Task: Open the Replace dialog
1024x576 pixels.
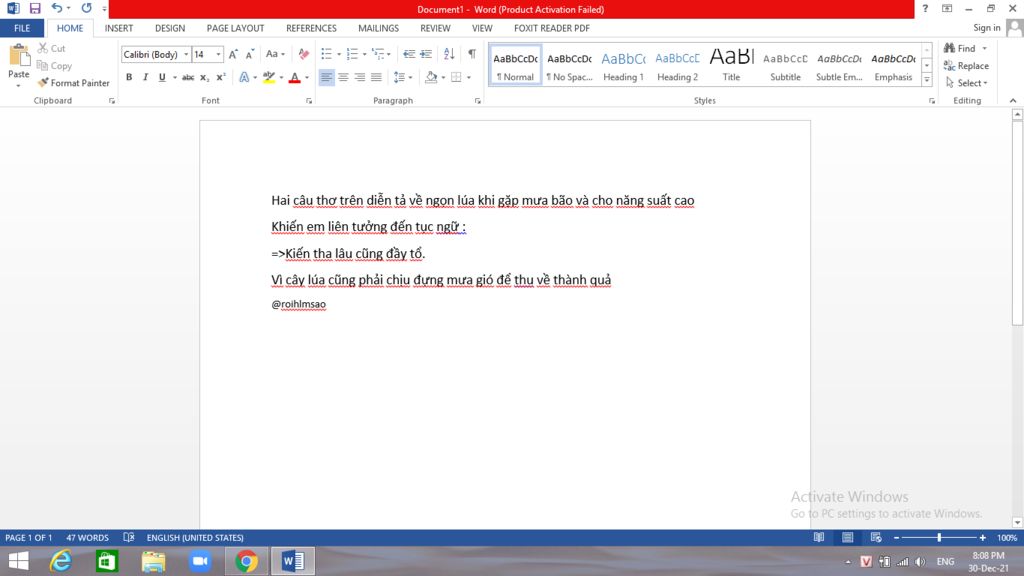Action: [x=966, y=65]
